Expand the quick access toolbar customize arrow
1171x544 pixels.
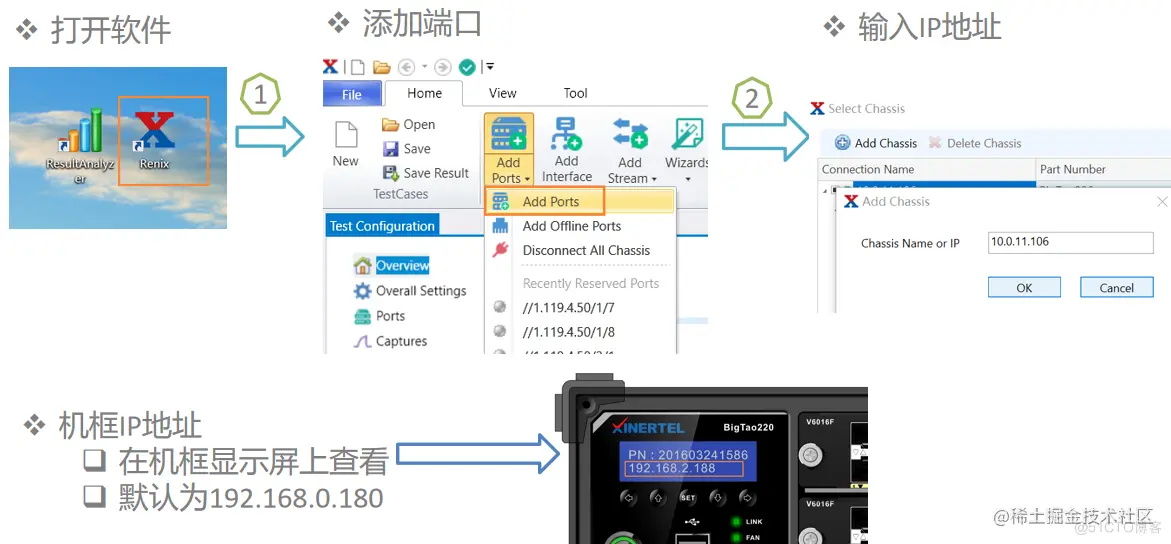click(490, 67)
